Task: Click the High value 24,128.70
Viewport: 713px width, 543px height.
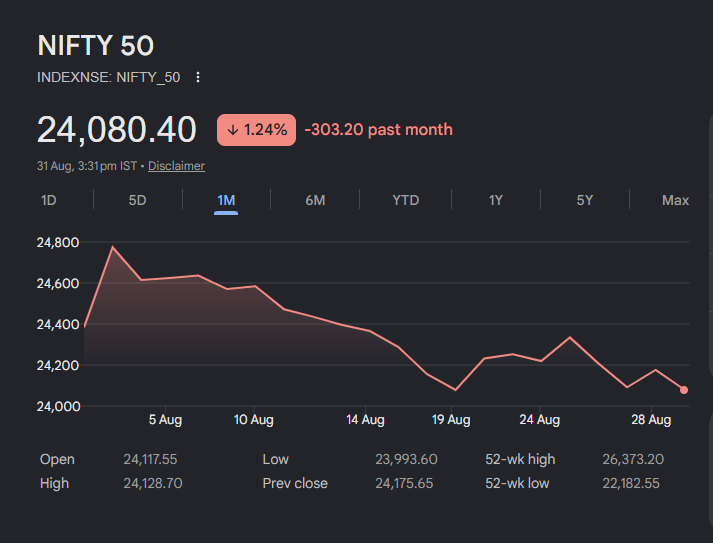Action: (153, 483)
